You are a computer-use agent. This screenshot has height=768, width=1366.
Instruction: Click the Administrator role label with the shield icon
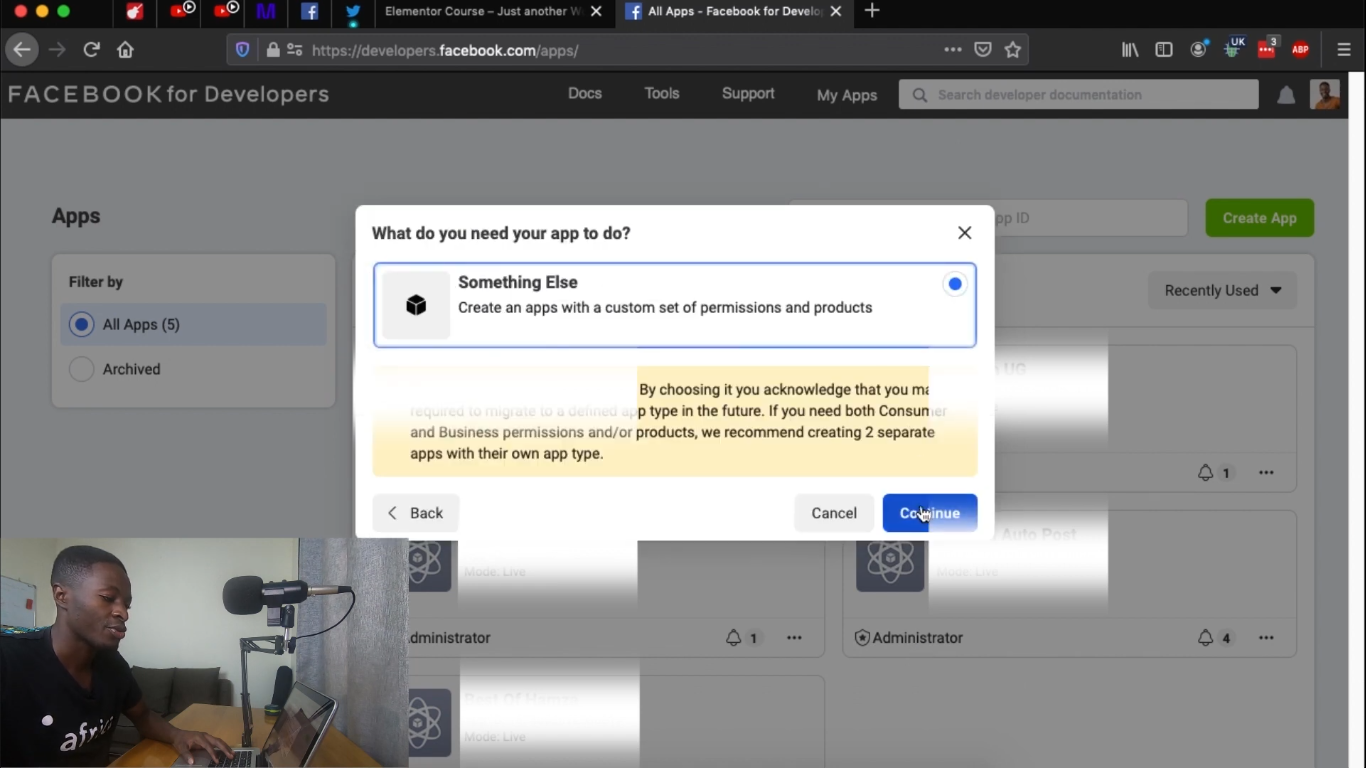pos(909,638)
